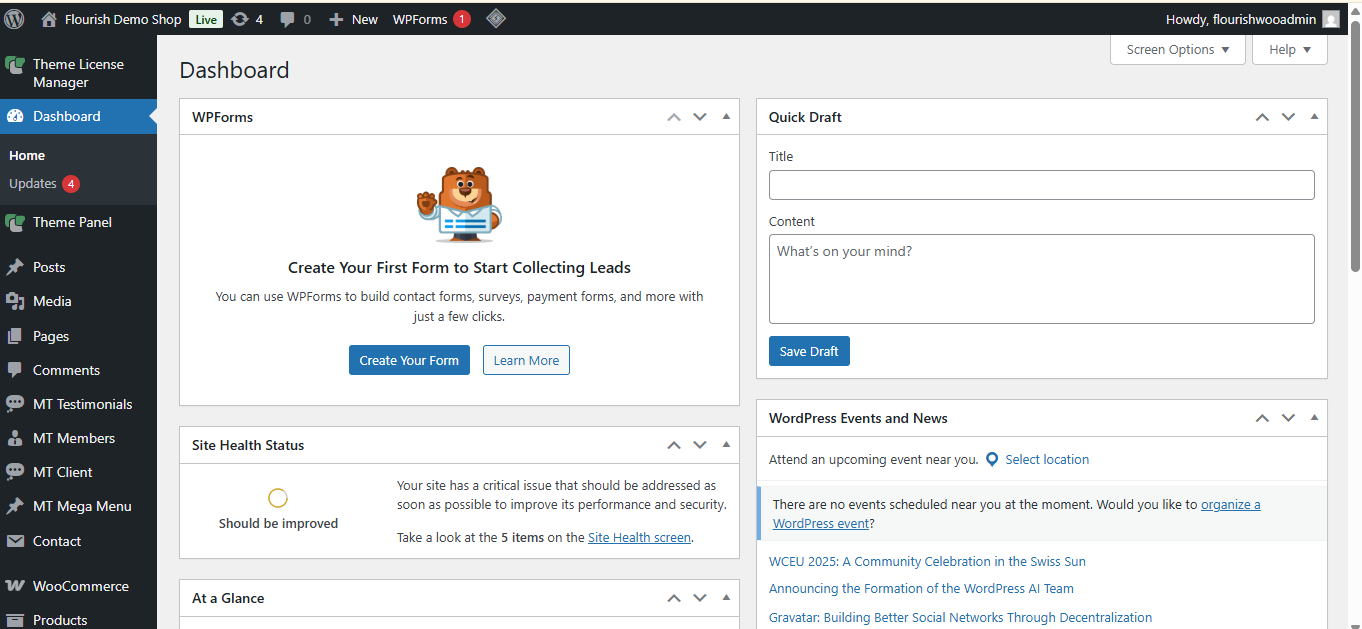Collapse the At a Glance panel
The width and height of the screenshot is (1362, 629).
pos(726,598)
